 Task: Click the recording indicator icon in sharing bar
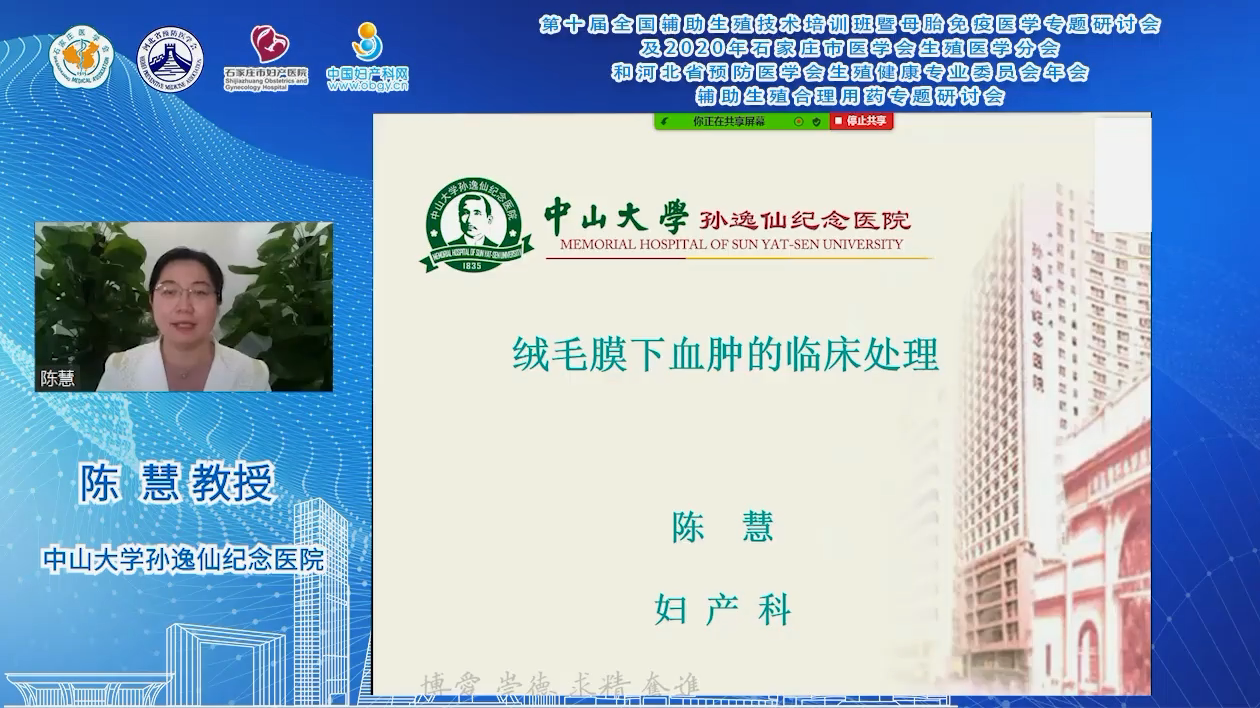(798, 121)
